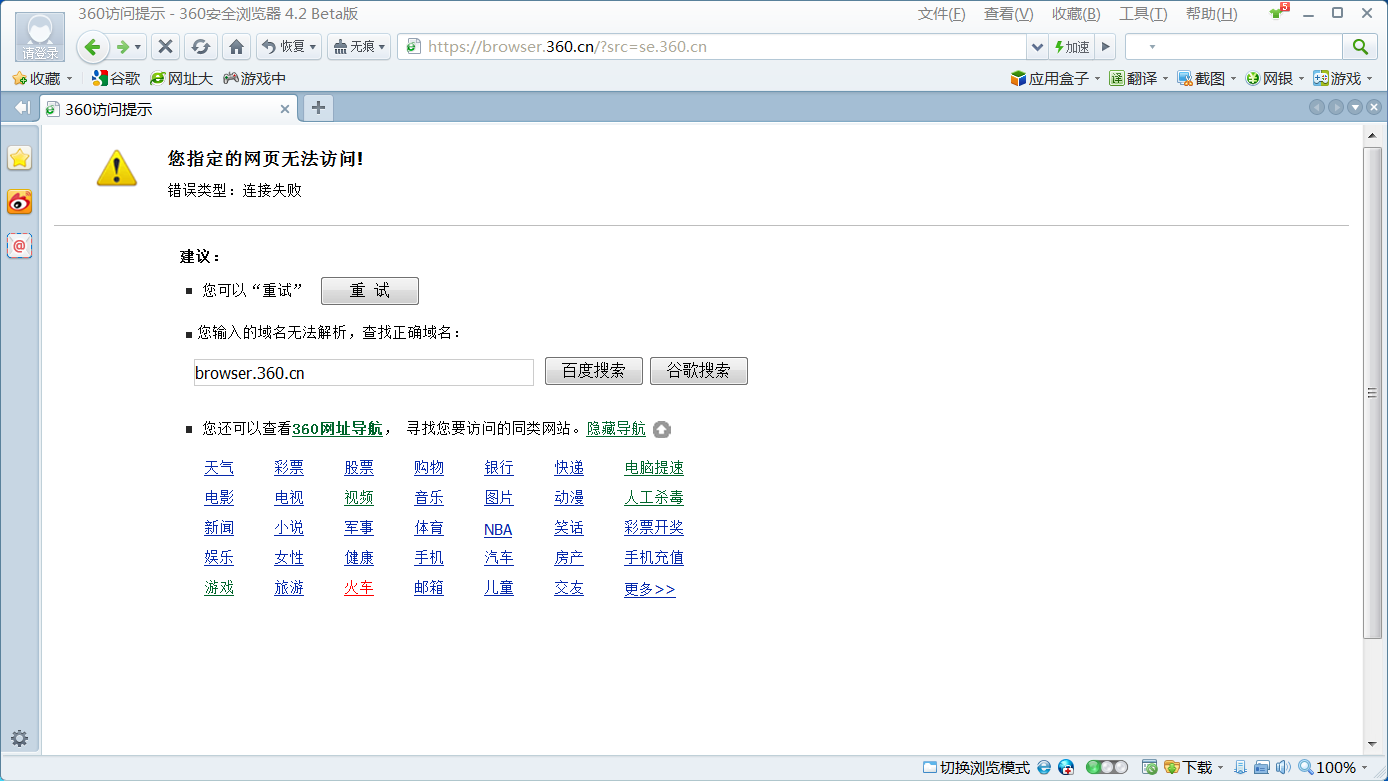Click the refresh page icon
The image size is (1388, 781).
[201, 47]
